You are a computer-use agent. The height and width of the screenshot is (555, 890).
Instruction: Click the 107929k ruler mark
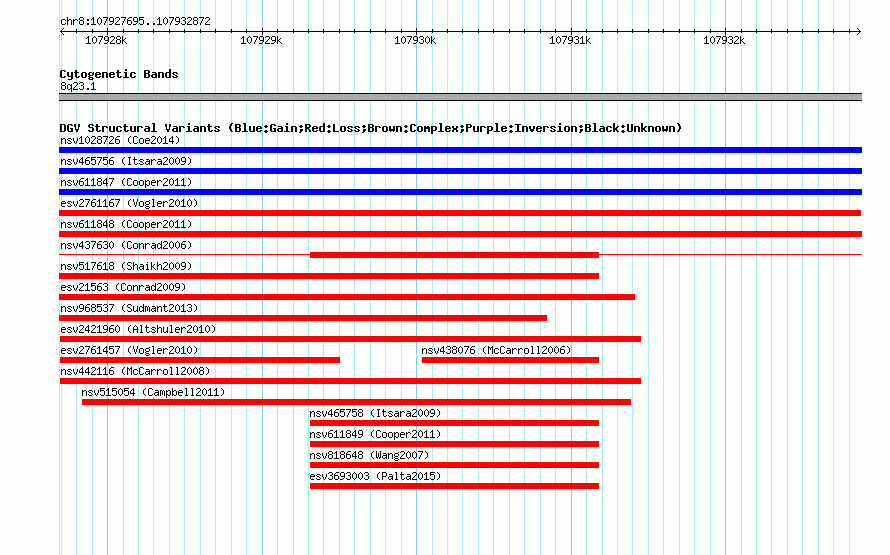[x=261, y=40]
